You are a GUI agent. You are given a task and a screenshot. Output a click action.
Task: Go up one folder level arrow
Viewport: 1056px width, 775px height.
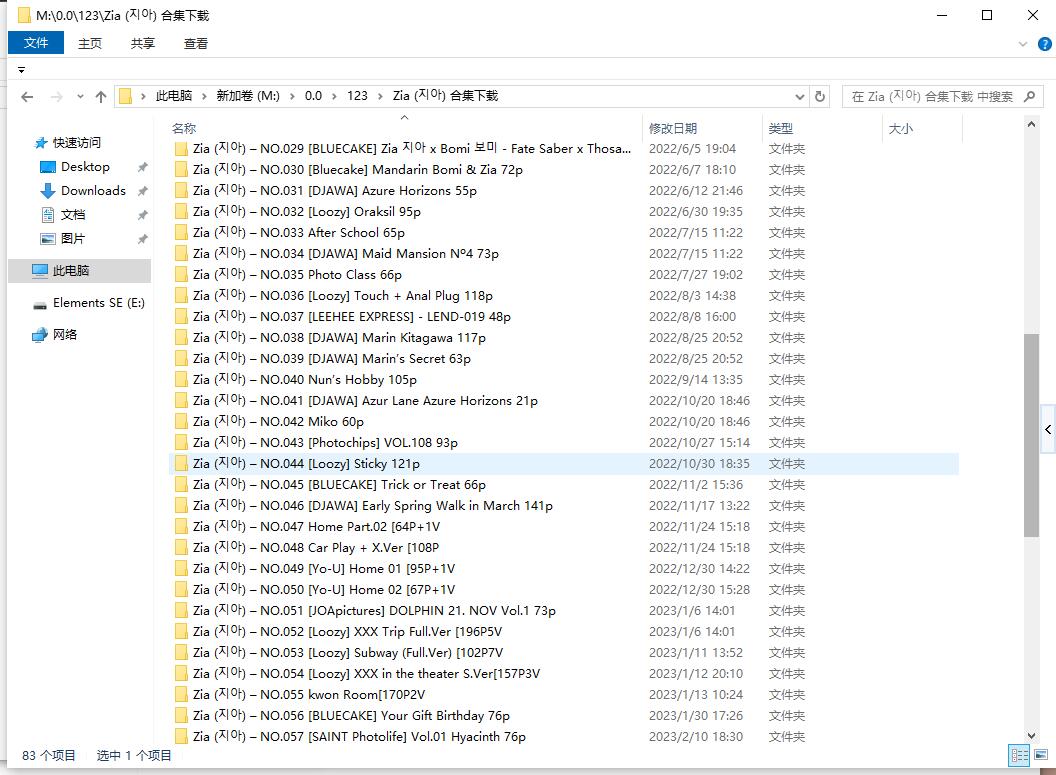coord(101,97)
